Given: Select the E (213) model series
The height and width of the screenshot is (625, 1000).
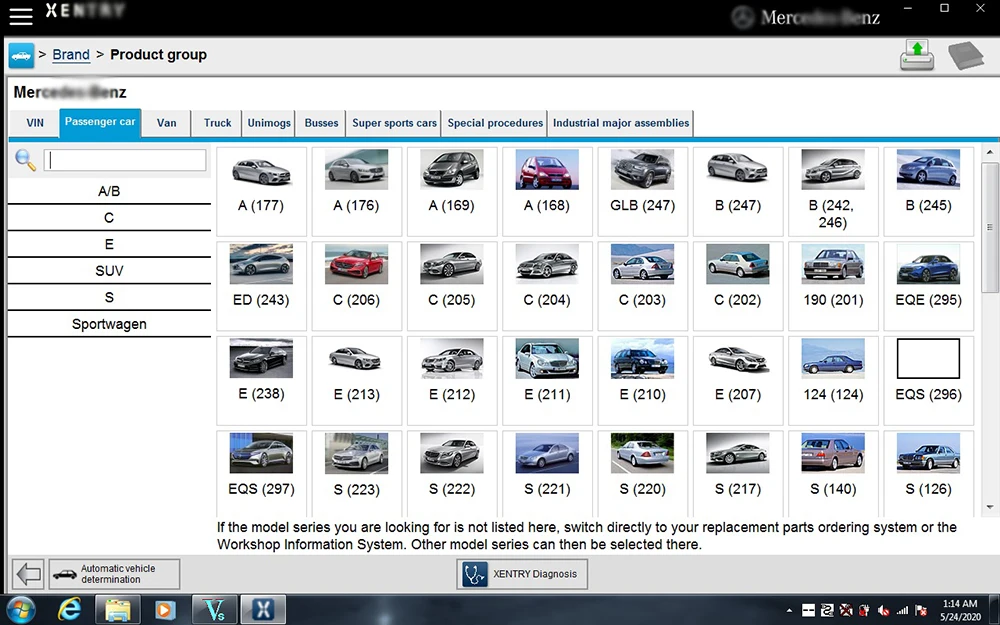Looking at the screenshot, I should tap(357, 380).
